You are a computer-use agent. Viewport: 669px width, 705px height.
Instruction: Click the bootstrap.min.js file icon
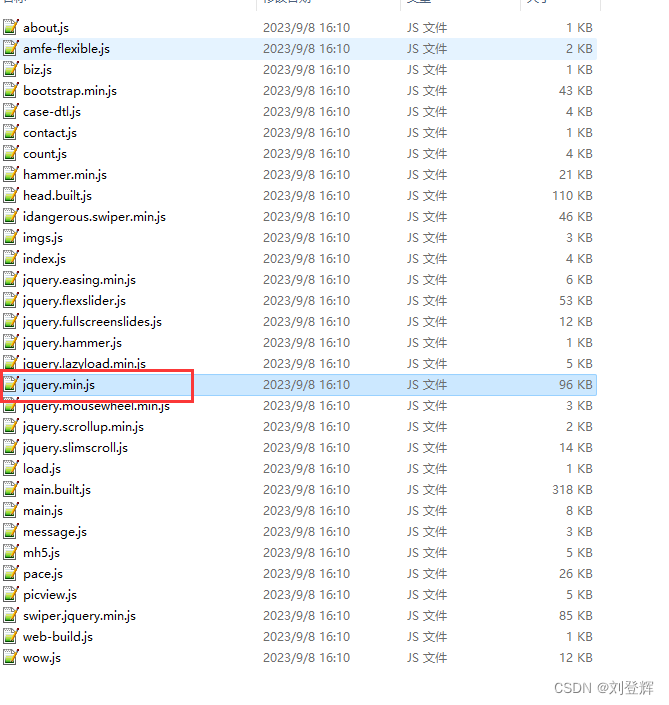coord(11,90)
